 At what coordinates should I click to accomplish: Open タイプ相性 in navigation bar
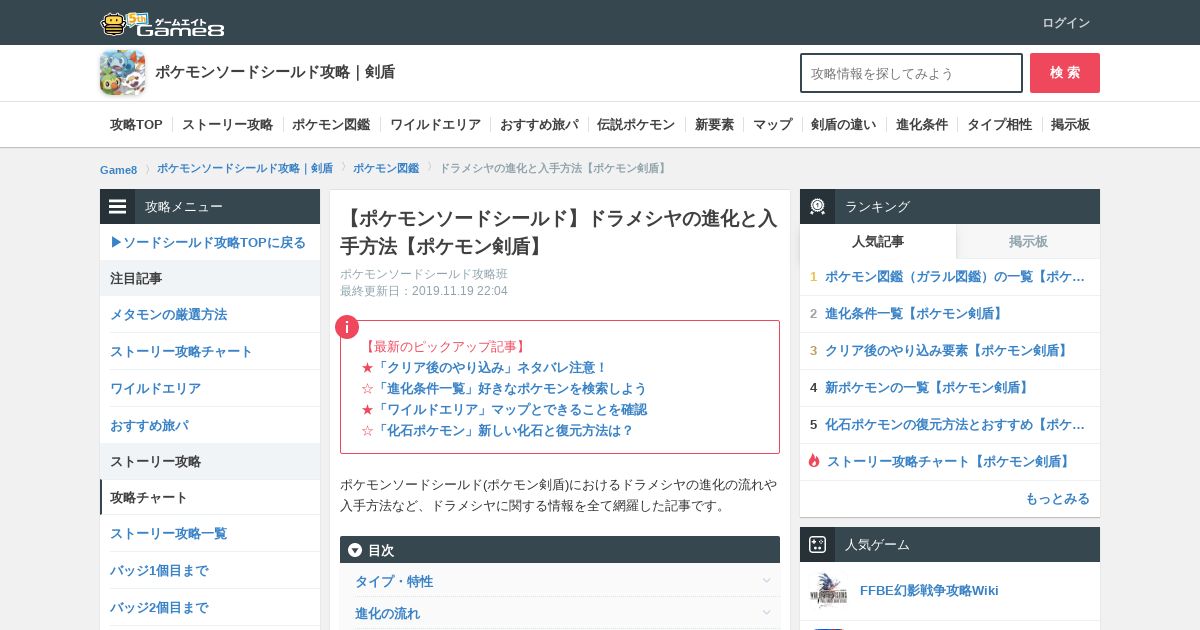(x=999, y=125)
